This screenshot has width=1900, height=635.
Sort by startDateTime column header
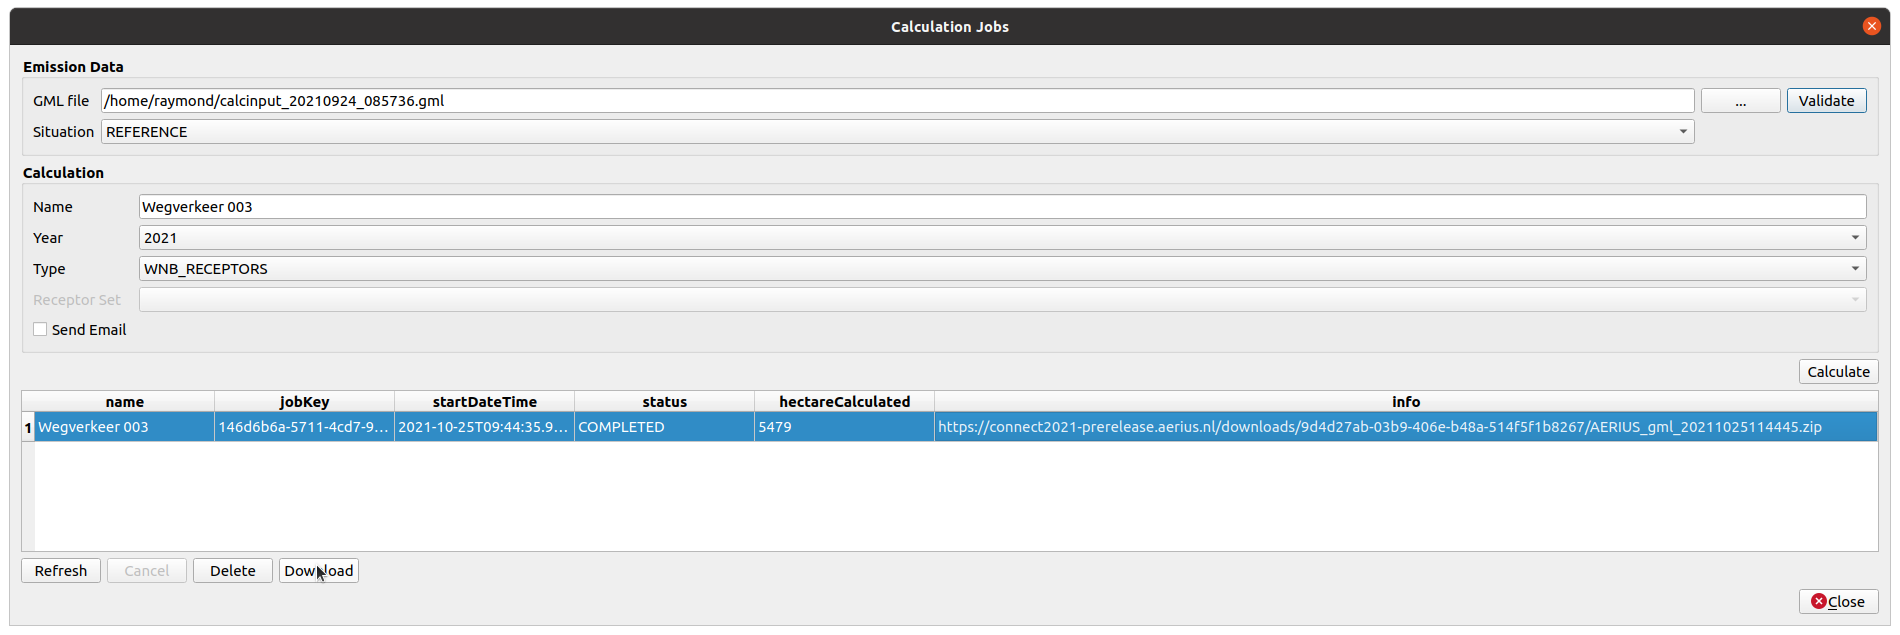[x=484, y=402]
